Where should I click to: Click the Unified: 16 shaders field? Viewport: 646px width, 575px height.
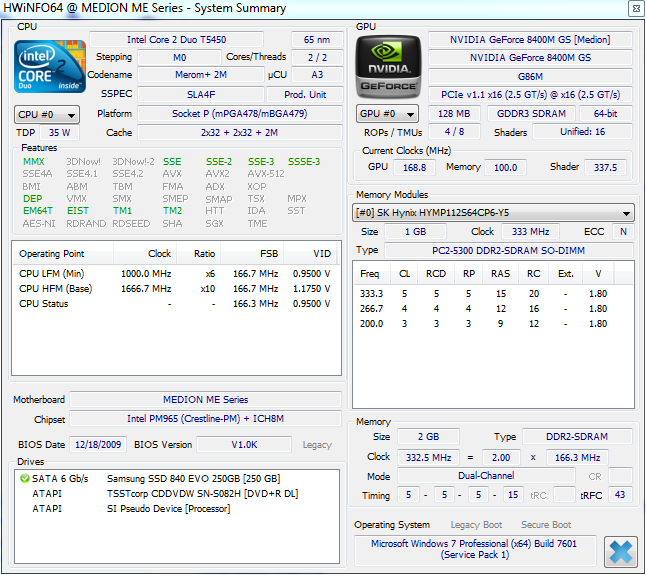[582, 132]
